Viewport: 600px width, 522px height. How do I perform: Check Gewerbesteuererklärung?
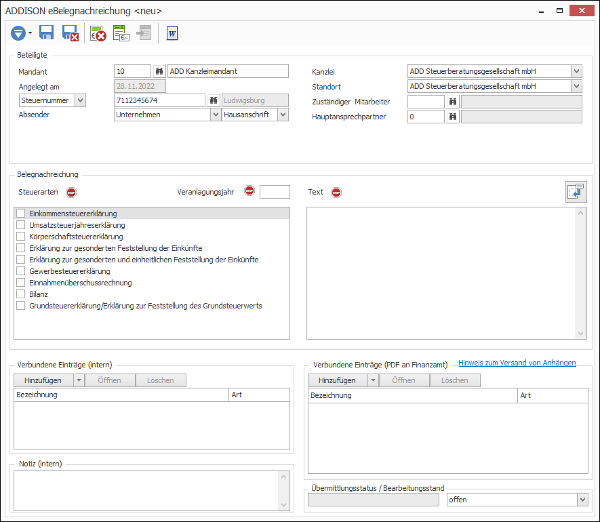[x=21, y=271]
